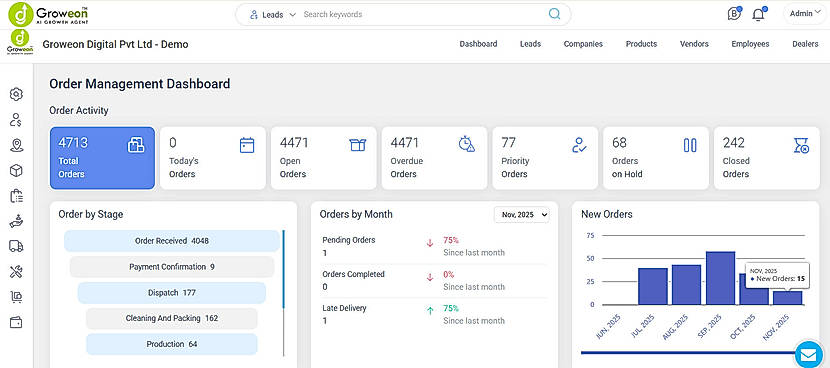This screenshot has height=368, width=830.
Task: Open the customer dollar icon in sidebar
Action: [16, 120]
